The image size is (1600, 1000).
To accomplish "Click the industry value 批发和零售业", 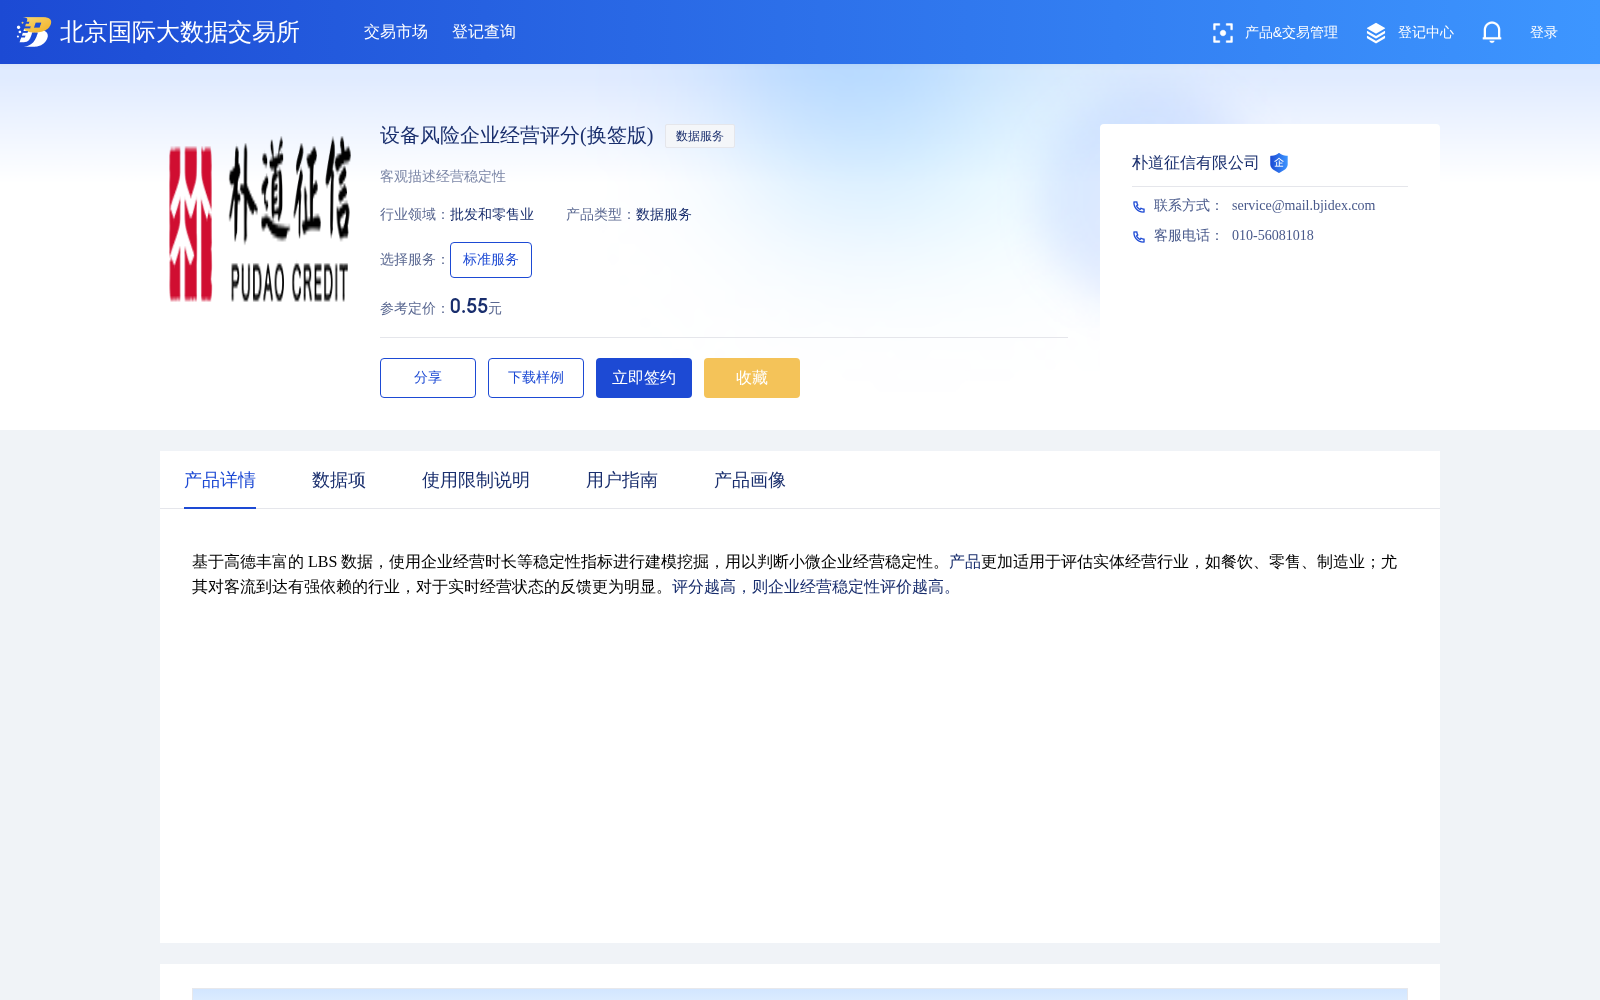I will [492, 215].
